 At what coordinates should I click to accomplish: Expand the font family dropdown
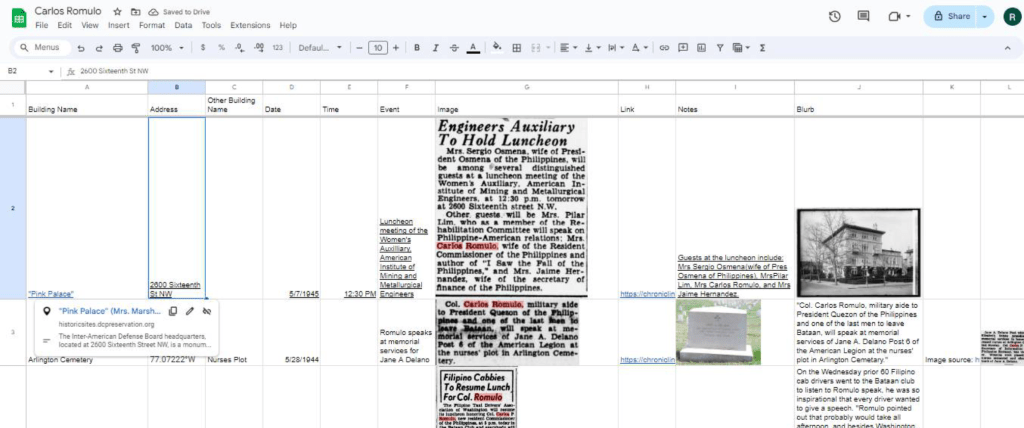(x=320, y=48)
